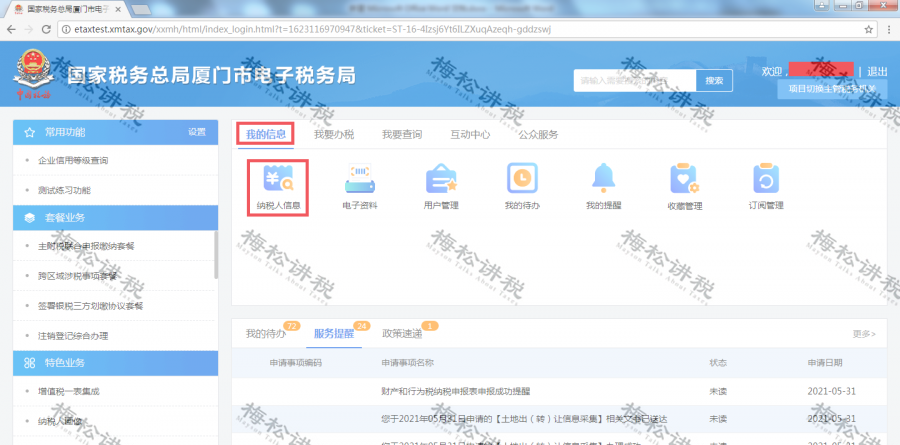The image size is (900, 445).
Task: Click the 常用功能 star icon
Action: (x=30, y=133)
